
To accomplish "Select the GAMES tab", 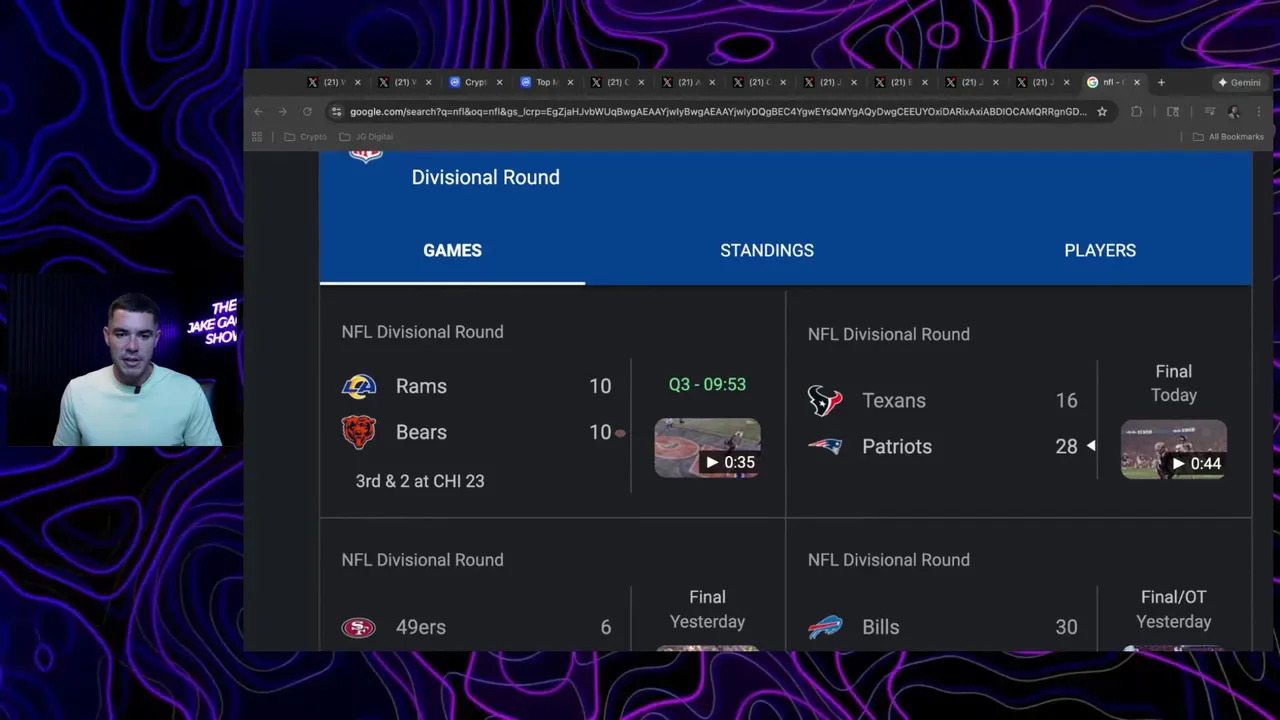I will pos(452,251).
